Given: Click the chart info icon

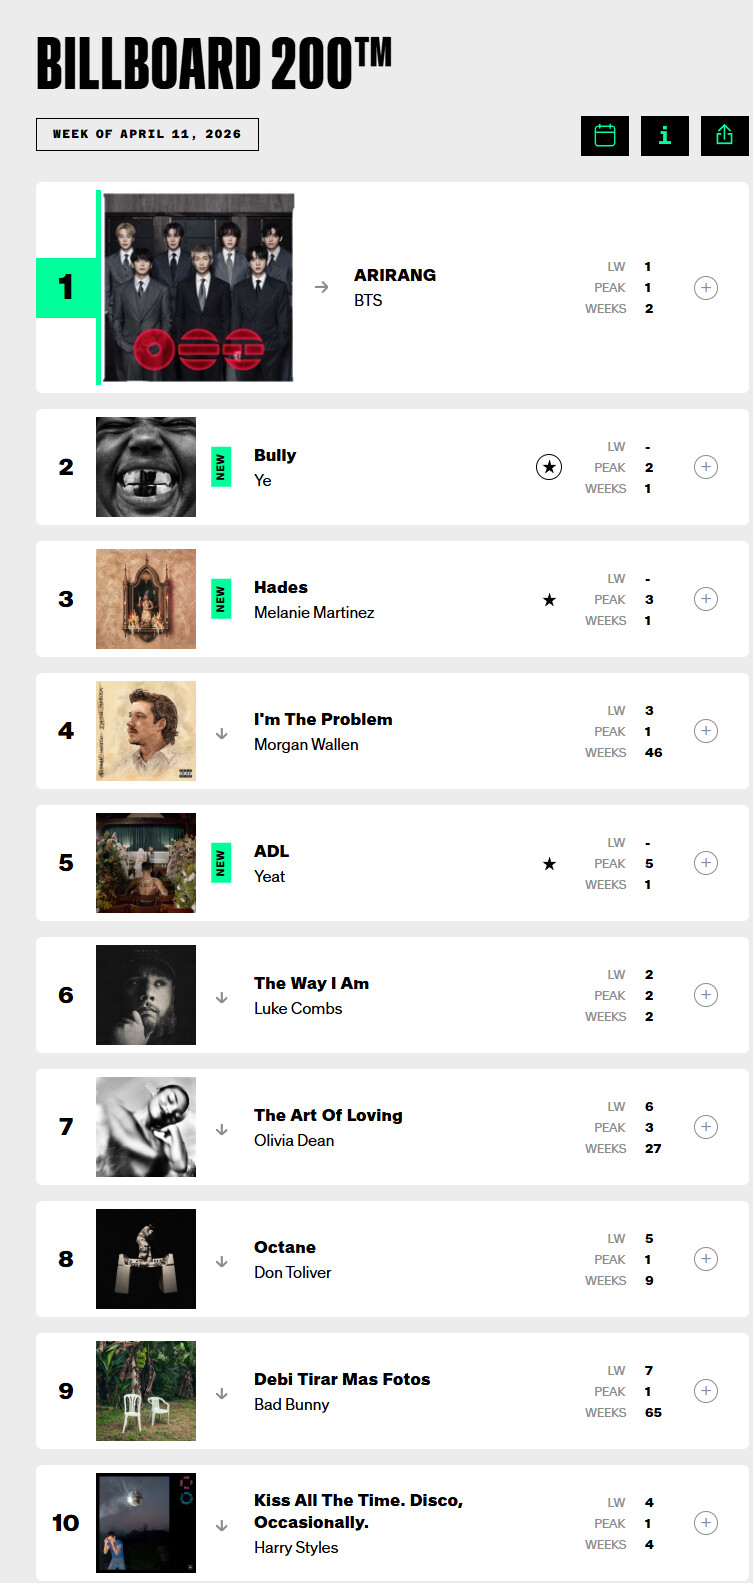Looking at the screenshot, I should (x=665, y=135).
